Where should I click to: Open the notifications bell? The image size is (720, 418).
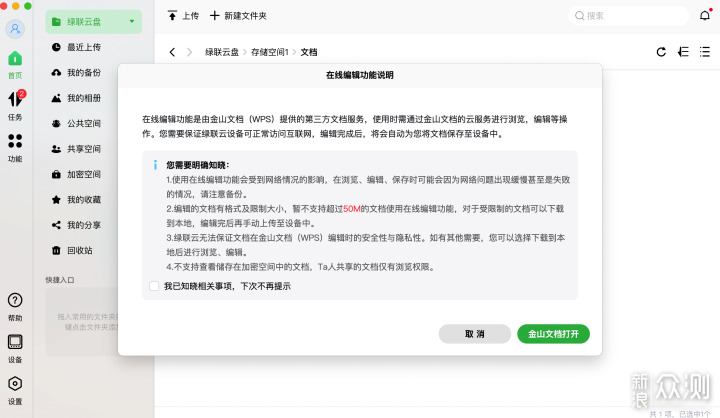tap(705, 16)
